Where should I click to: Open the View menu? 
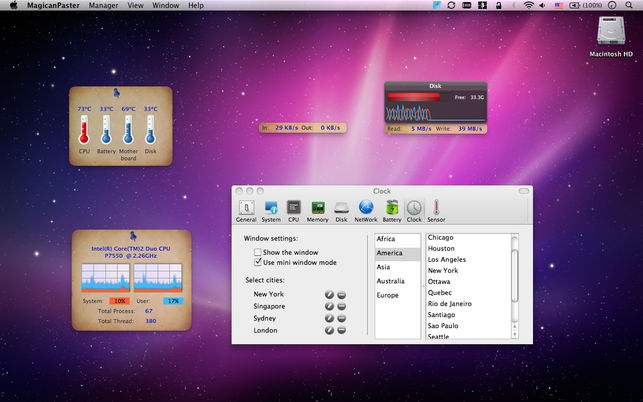click(135, 5)
